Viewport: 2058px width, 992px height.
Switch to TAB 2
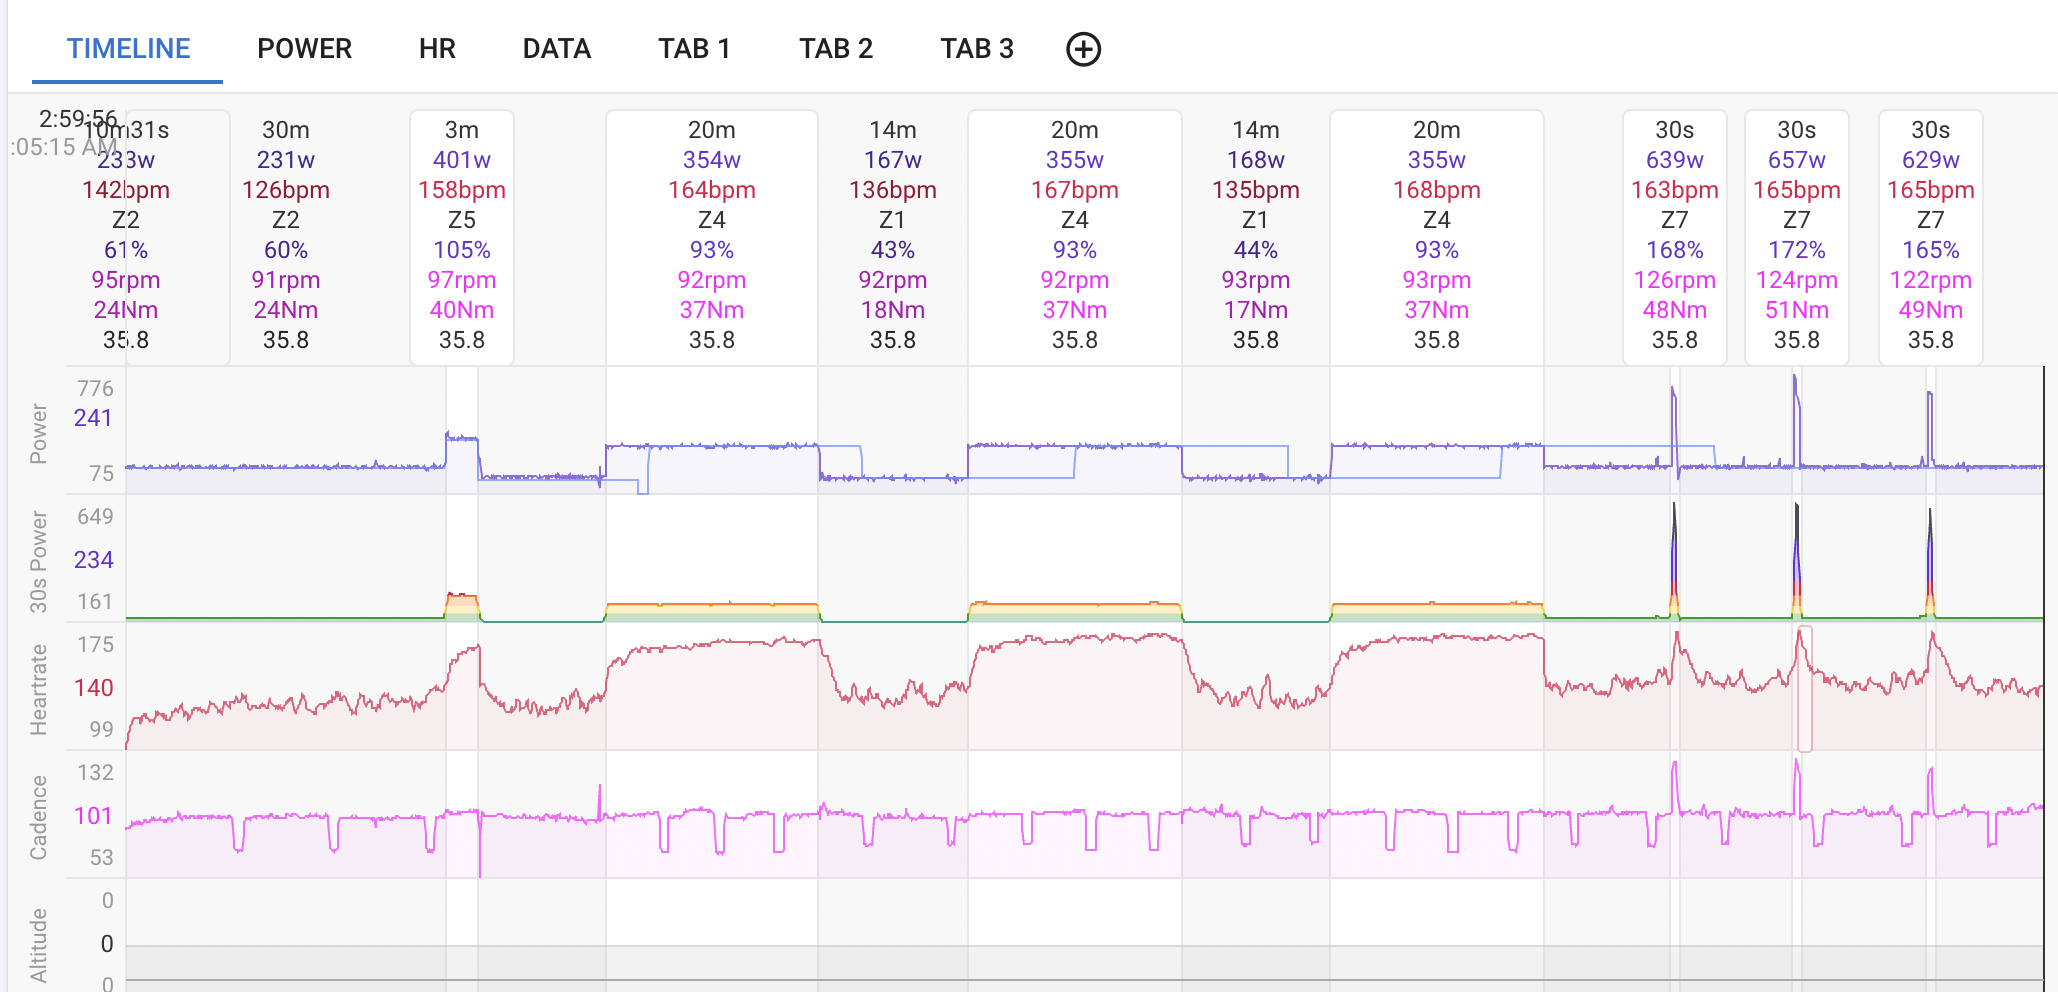(835, 49)
